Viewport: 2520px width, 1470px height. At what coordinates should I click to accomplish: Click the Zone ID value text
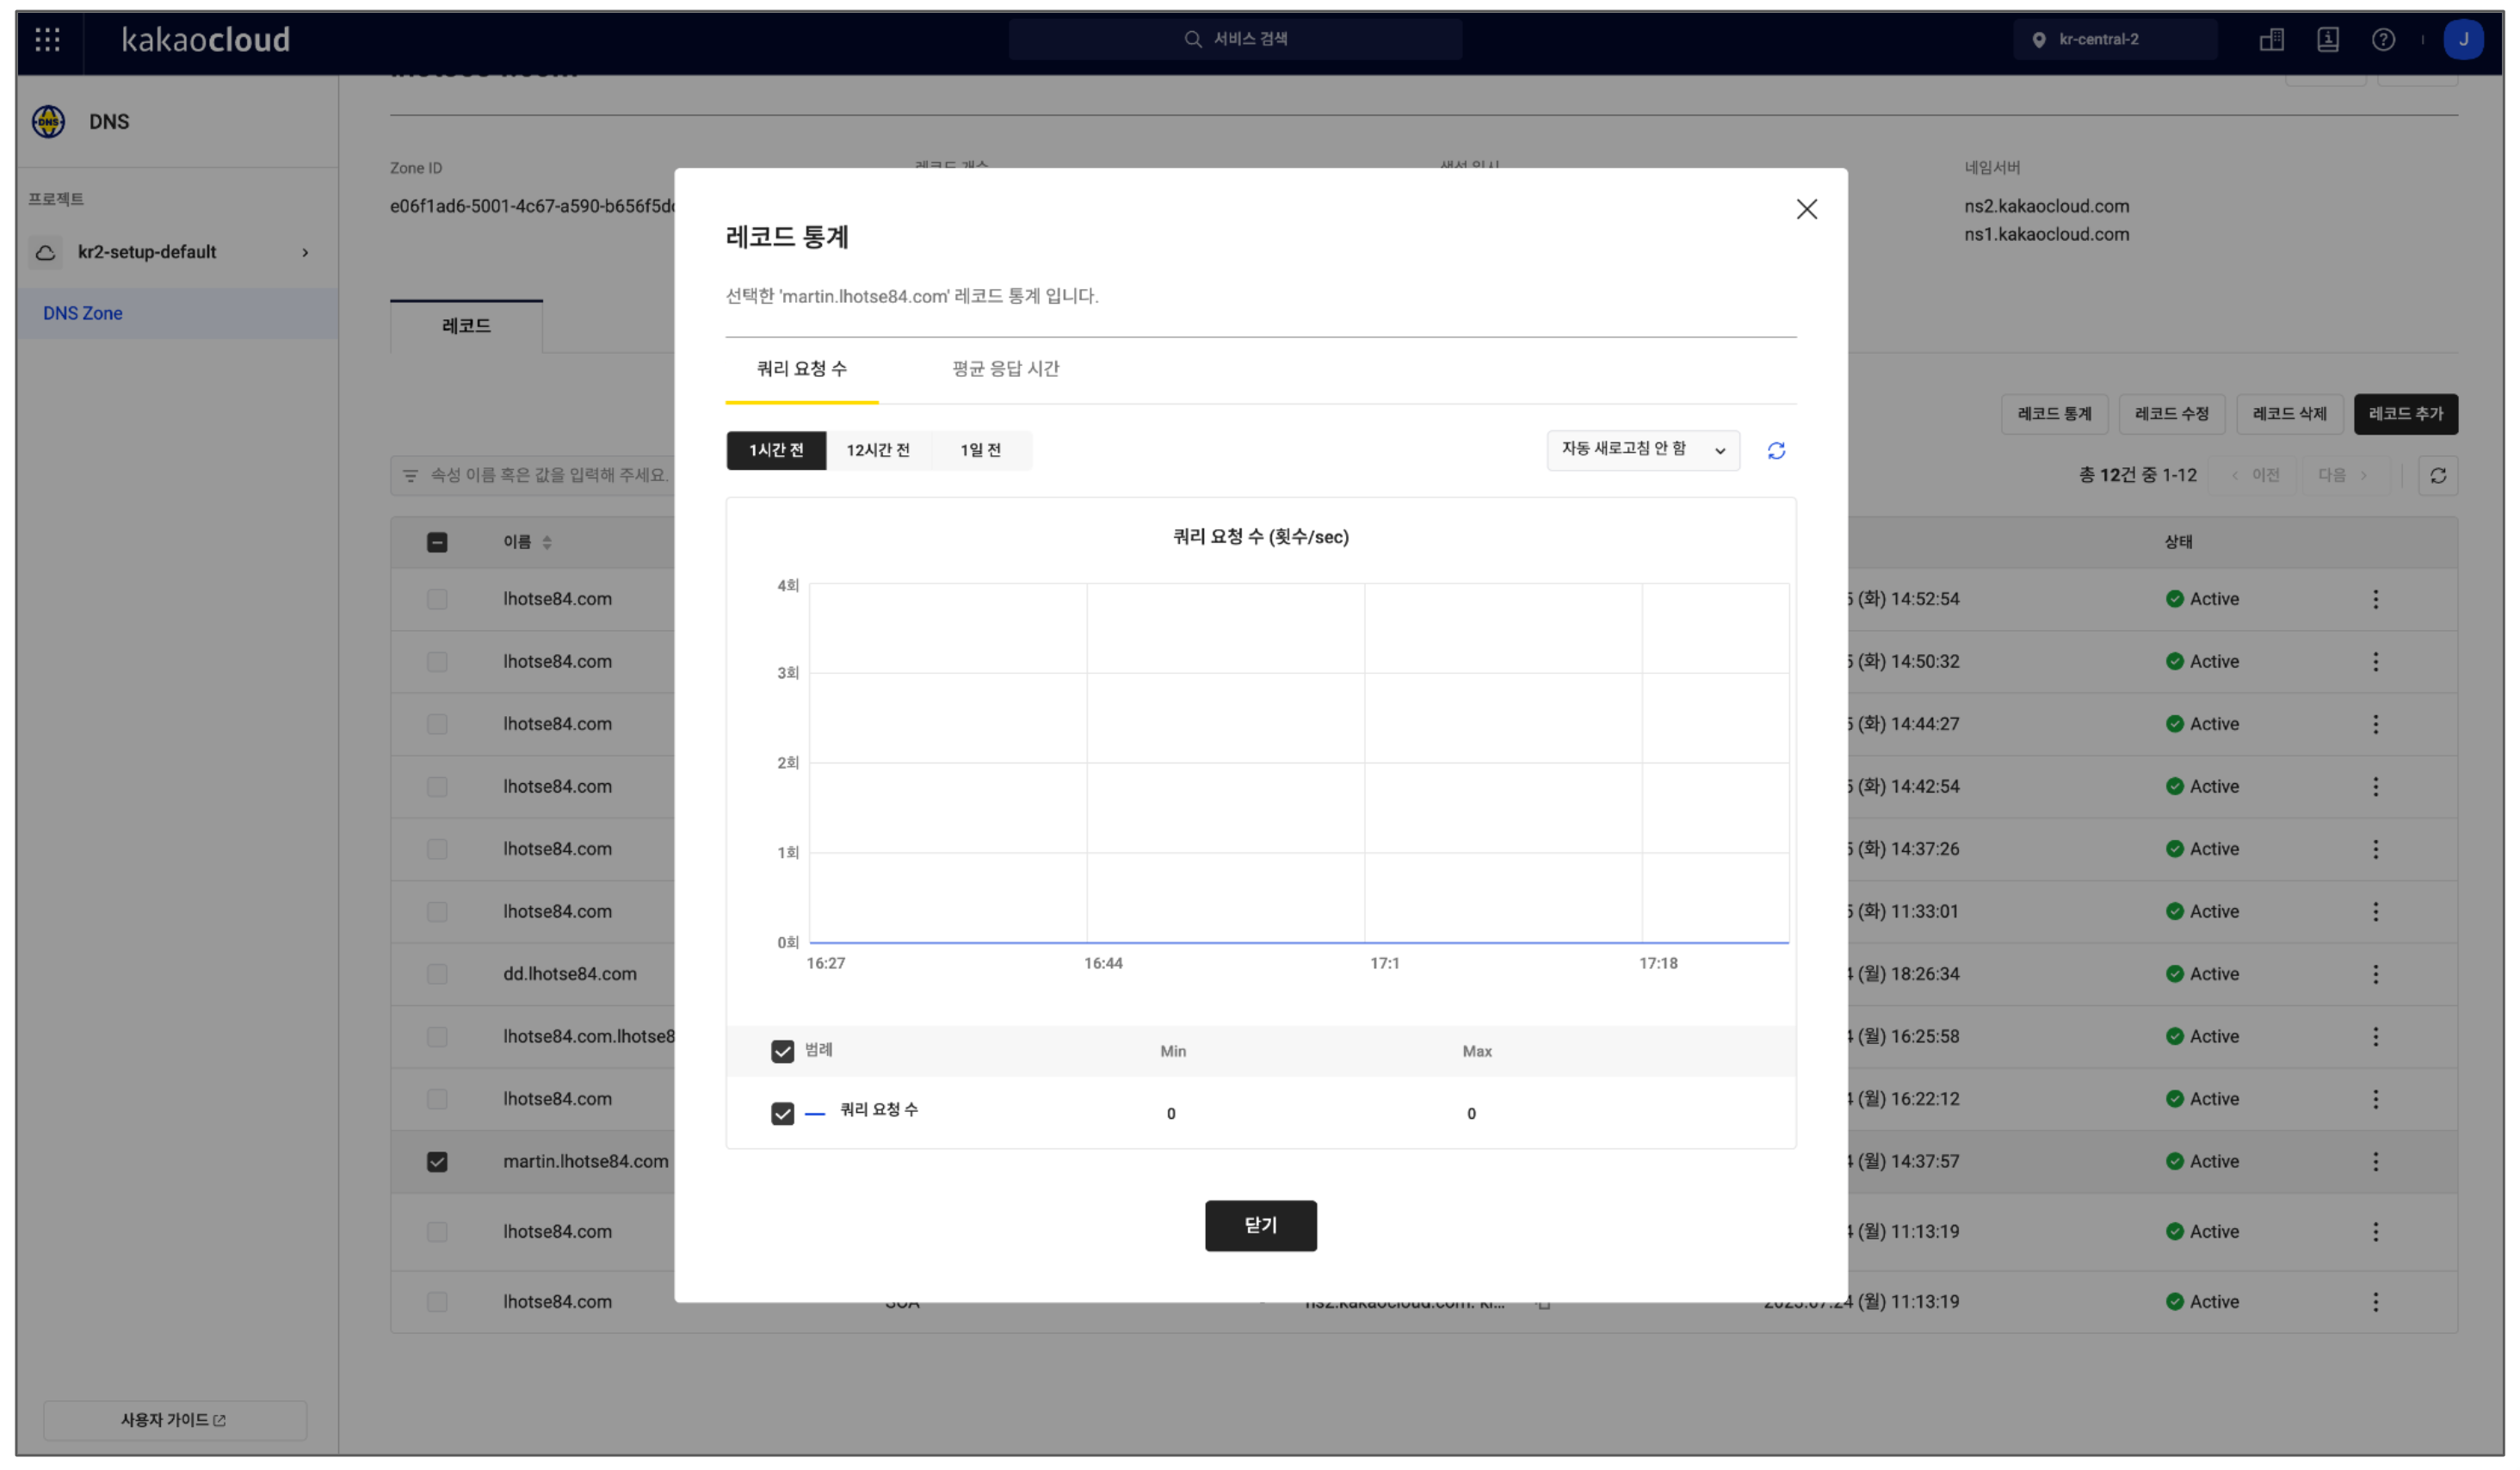533,206
